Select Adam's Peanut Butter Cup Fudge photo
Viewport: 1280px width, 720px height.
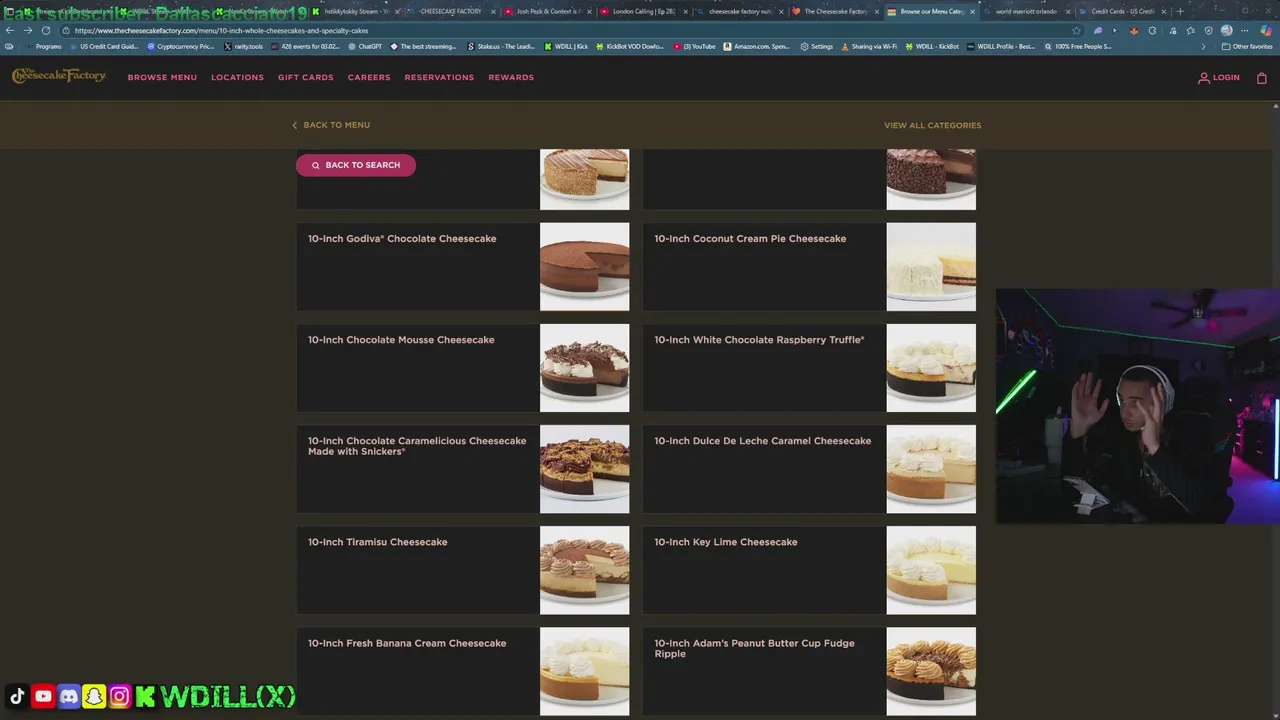click(x=931, y=671)
